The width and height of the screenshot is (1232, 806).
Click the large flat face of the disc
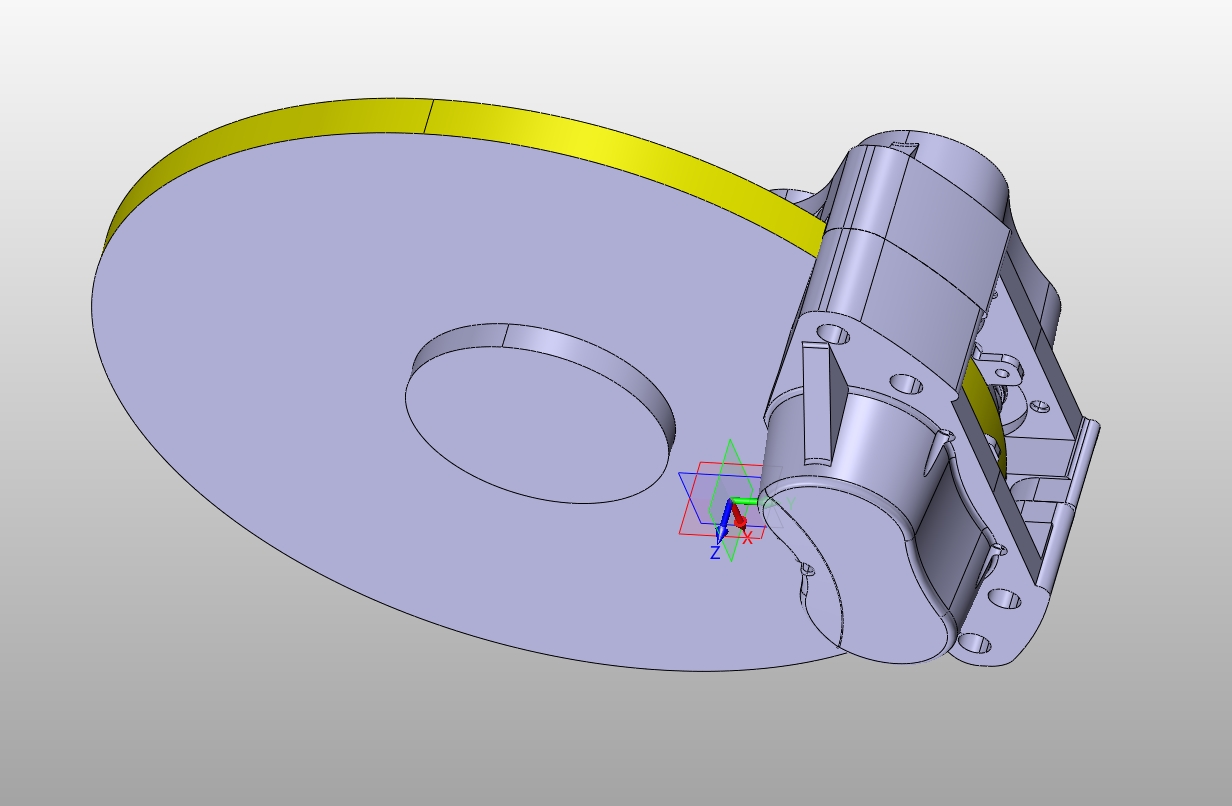point(300,400)
